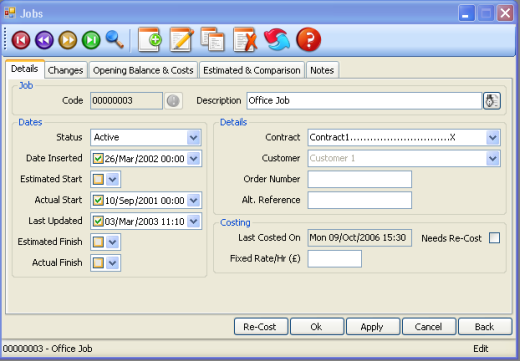
Task: Go to the first record with red button
Action: click(x=21, y=40)
